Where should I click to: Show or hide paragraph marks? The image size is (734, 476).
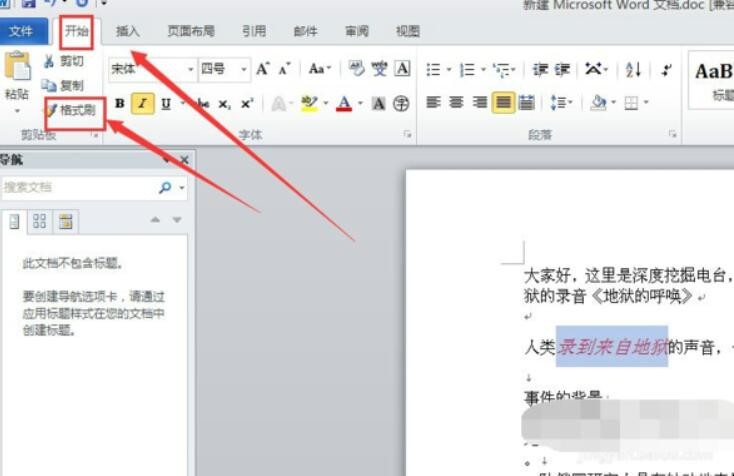click(667, 70)
